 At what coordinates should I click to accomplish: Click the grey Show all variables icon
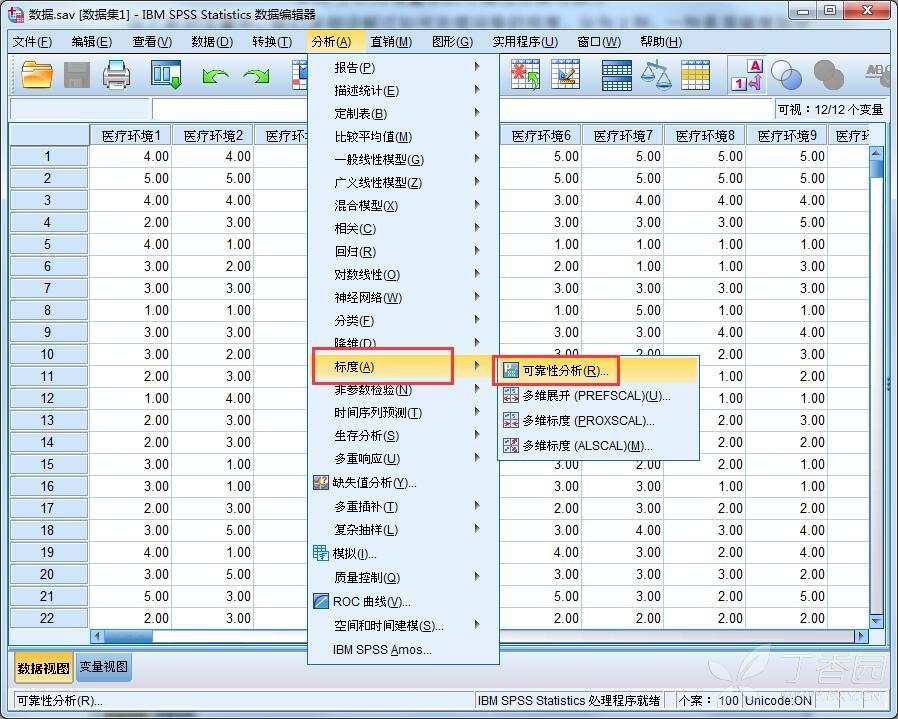pos(829,75)
